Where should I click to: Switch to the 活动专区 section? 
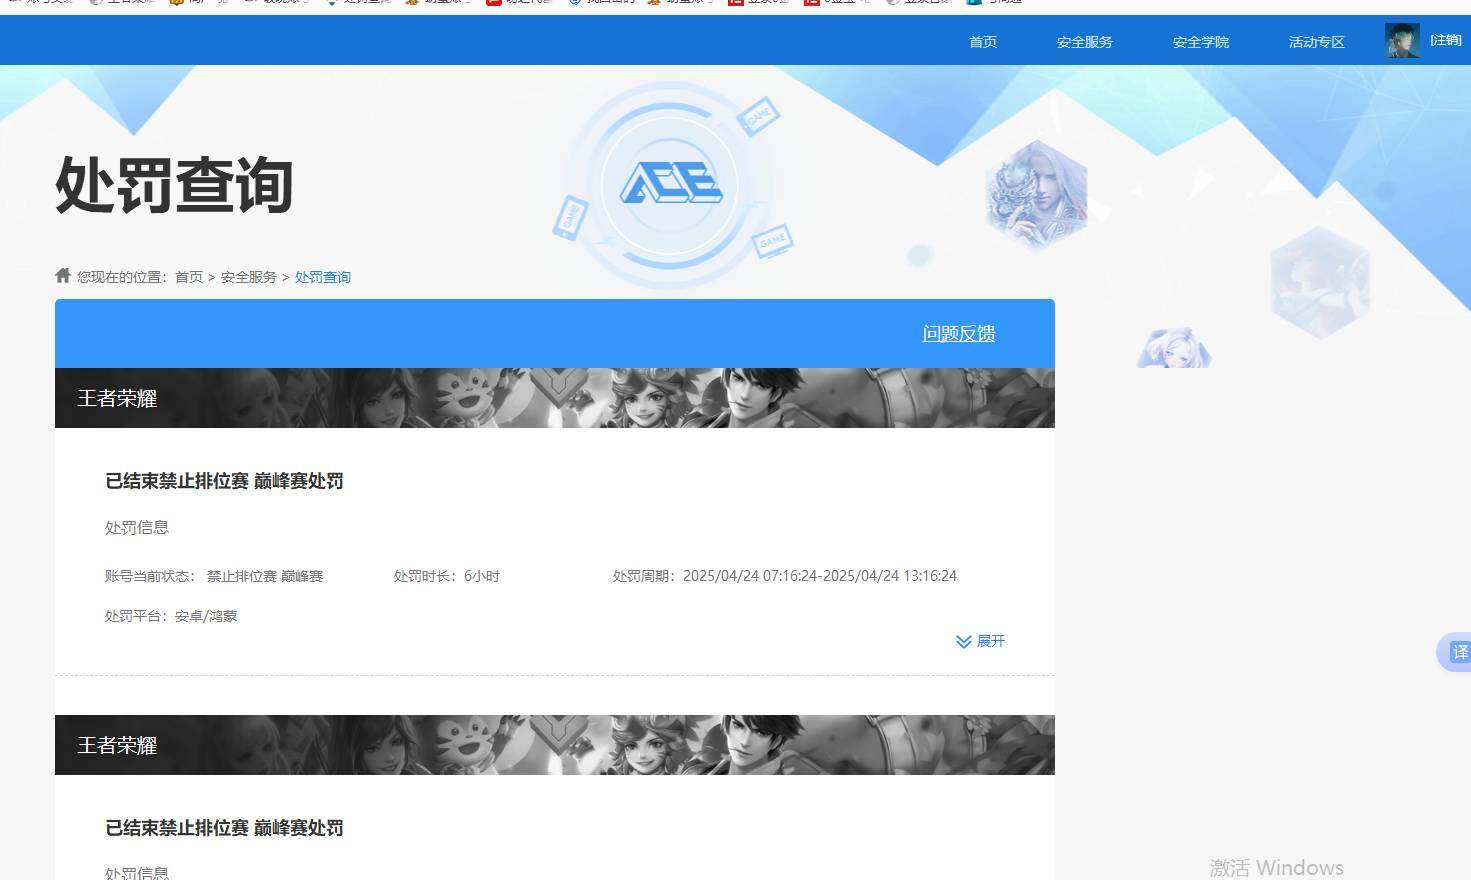point(1315,42)
